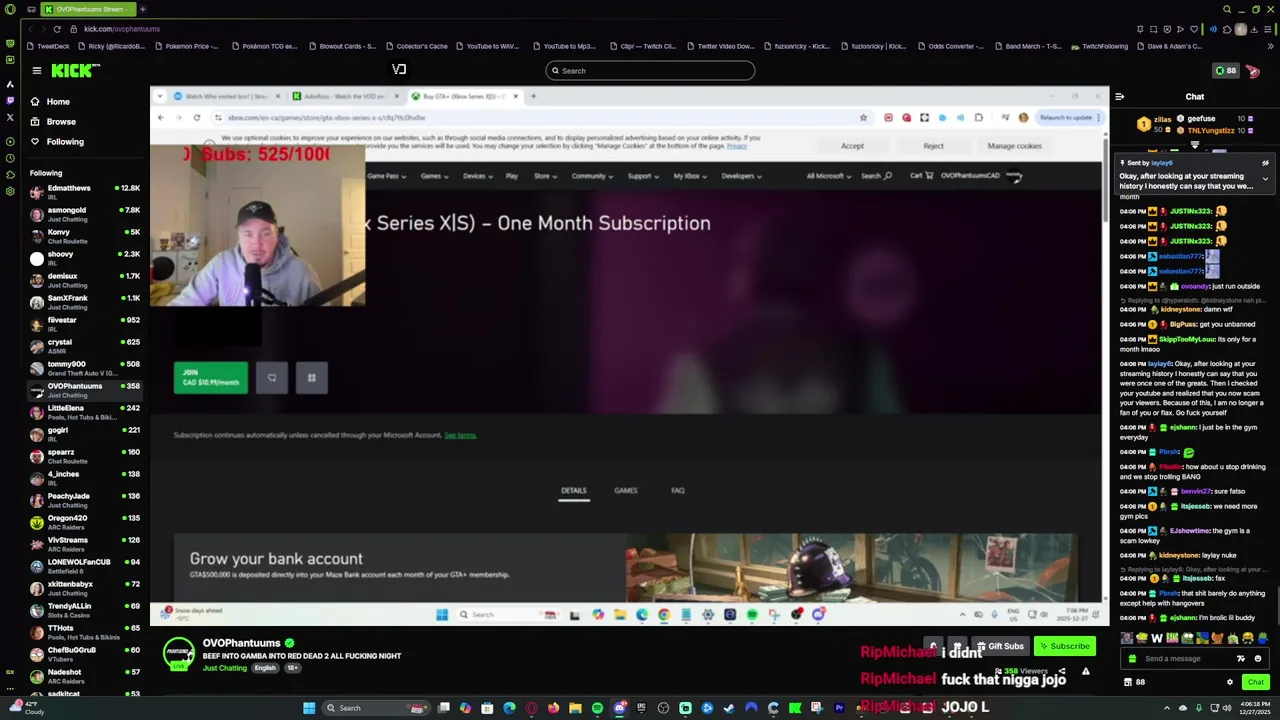The image size is (1280, 720).
Task: Open the Windows Start menu
Action: (x=309, y=708)
